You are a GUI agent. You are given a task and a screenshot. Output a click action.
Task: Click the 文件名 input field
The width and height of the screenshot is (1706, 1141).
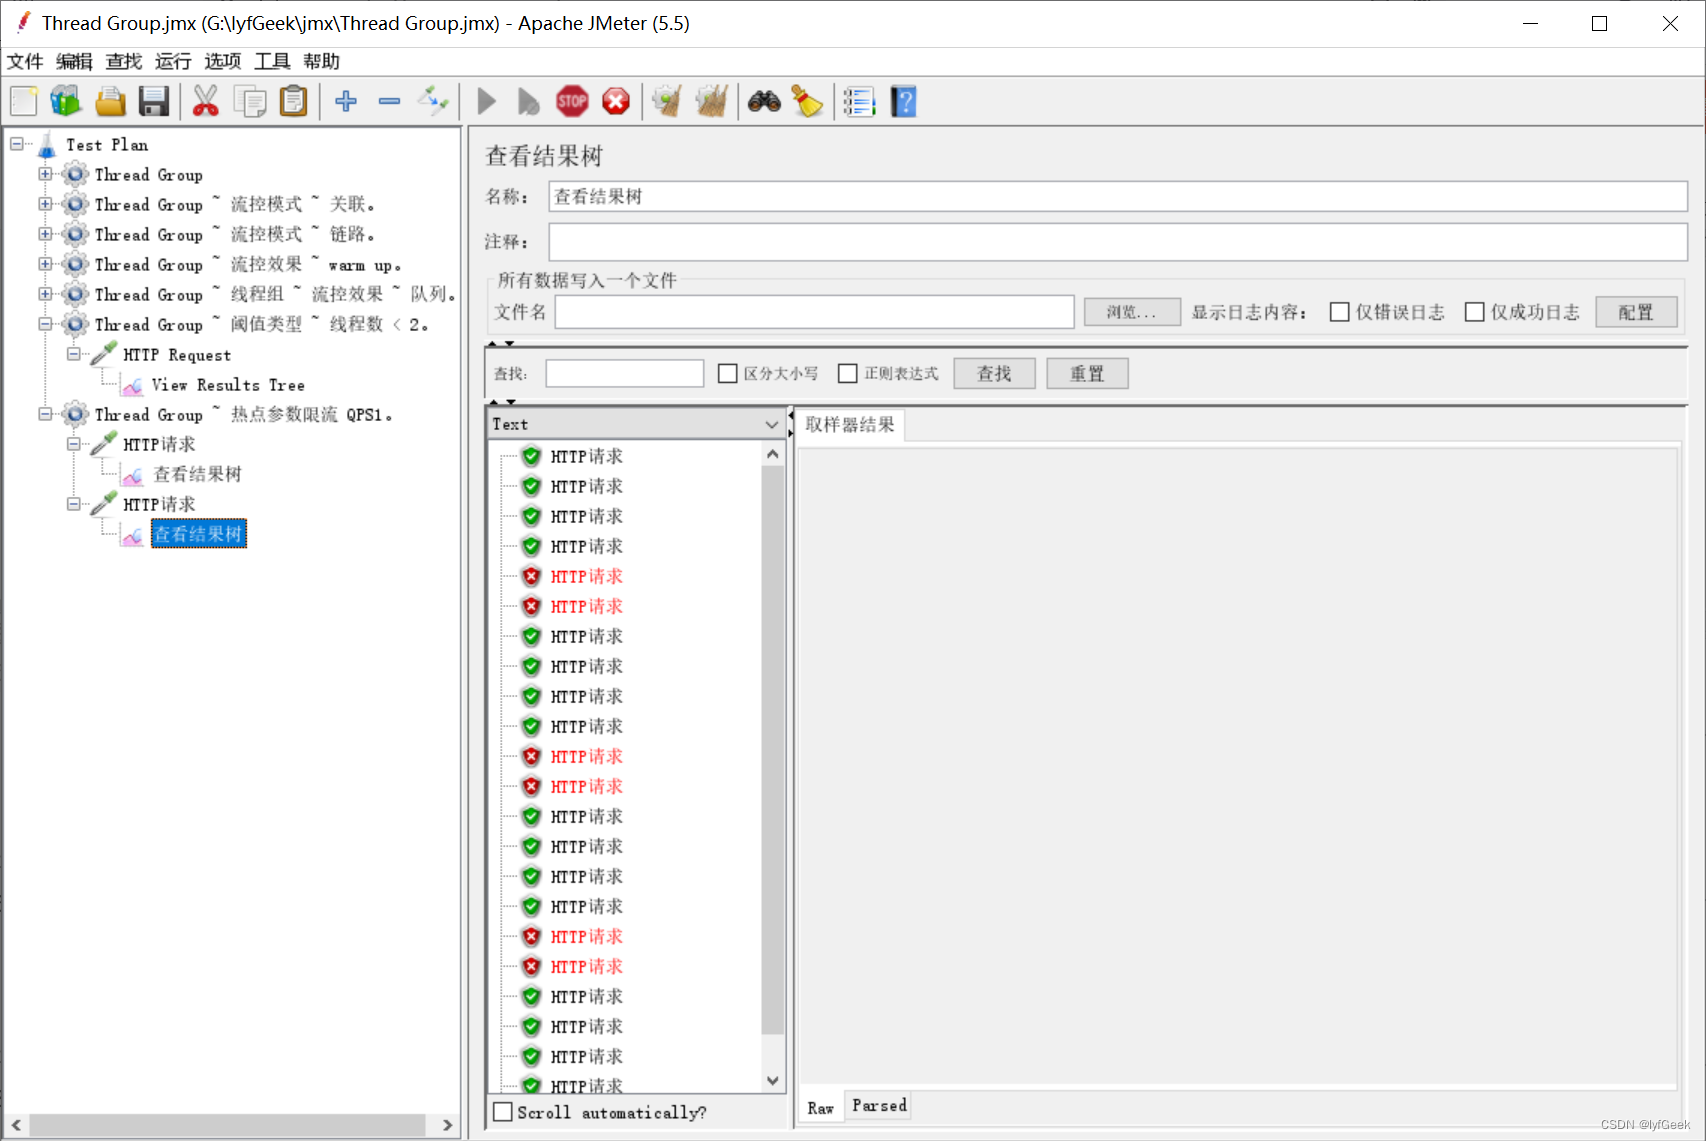click(815, 312)
